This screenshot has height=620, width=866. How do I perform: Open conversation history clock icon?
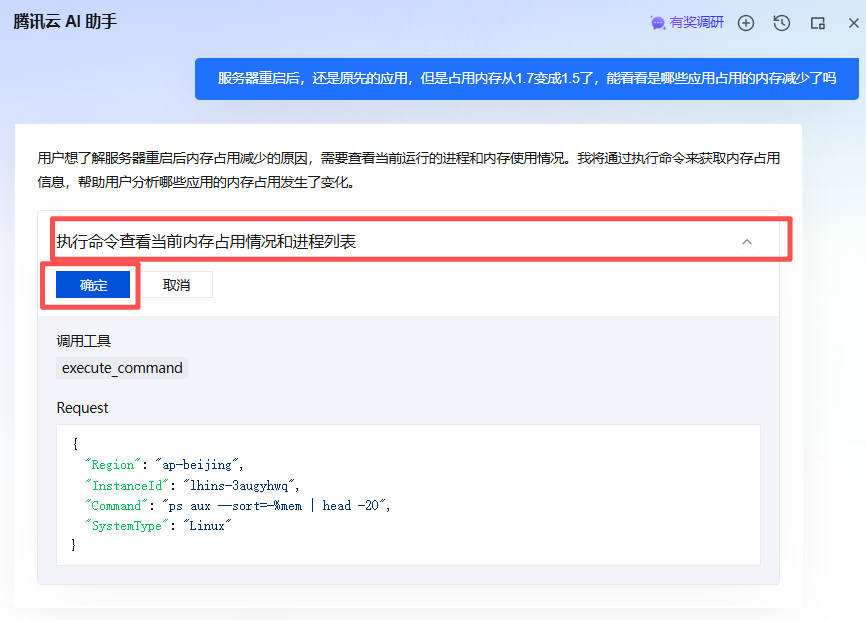point(782,23)
